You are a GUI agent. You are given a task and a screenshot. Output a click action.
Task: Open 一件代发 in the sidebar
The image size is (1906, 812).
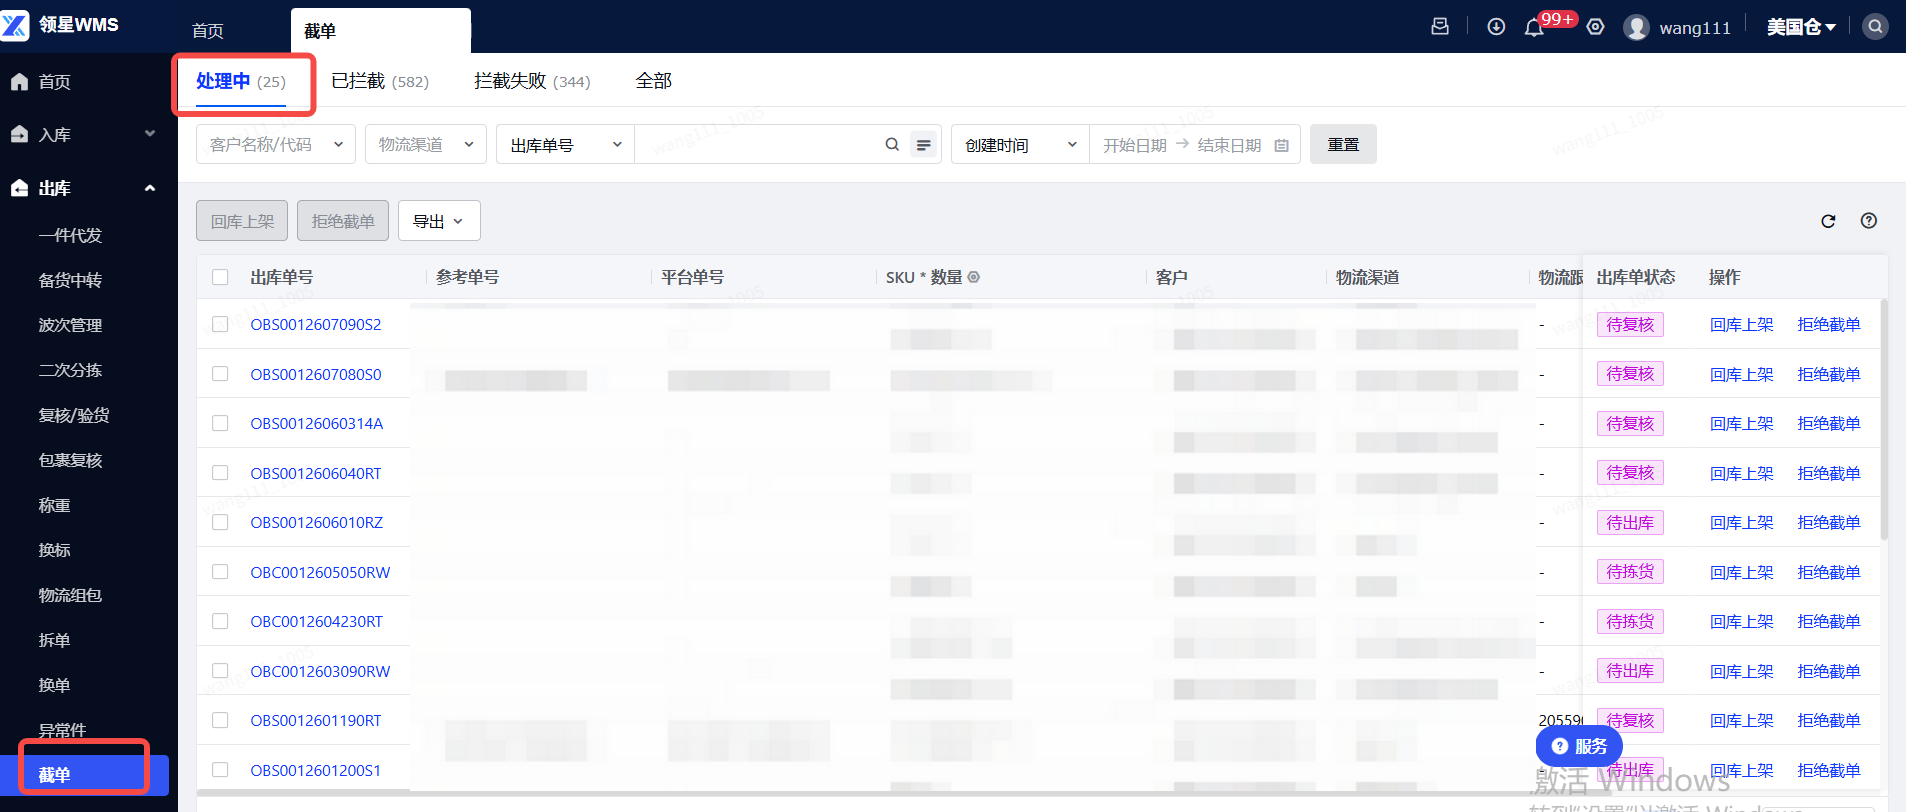point(70,235)
